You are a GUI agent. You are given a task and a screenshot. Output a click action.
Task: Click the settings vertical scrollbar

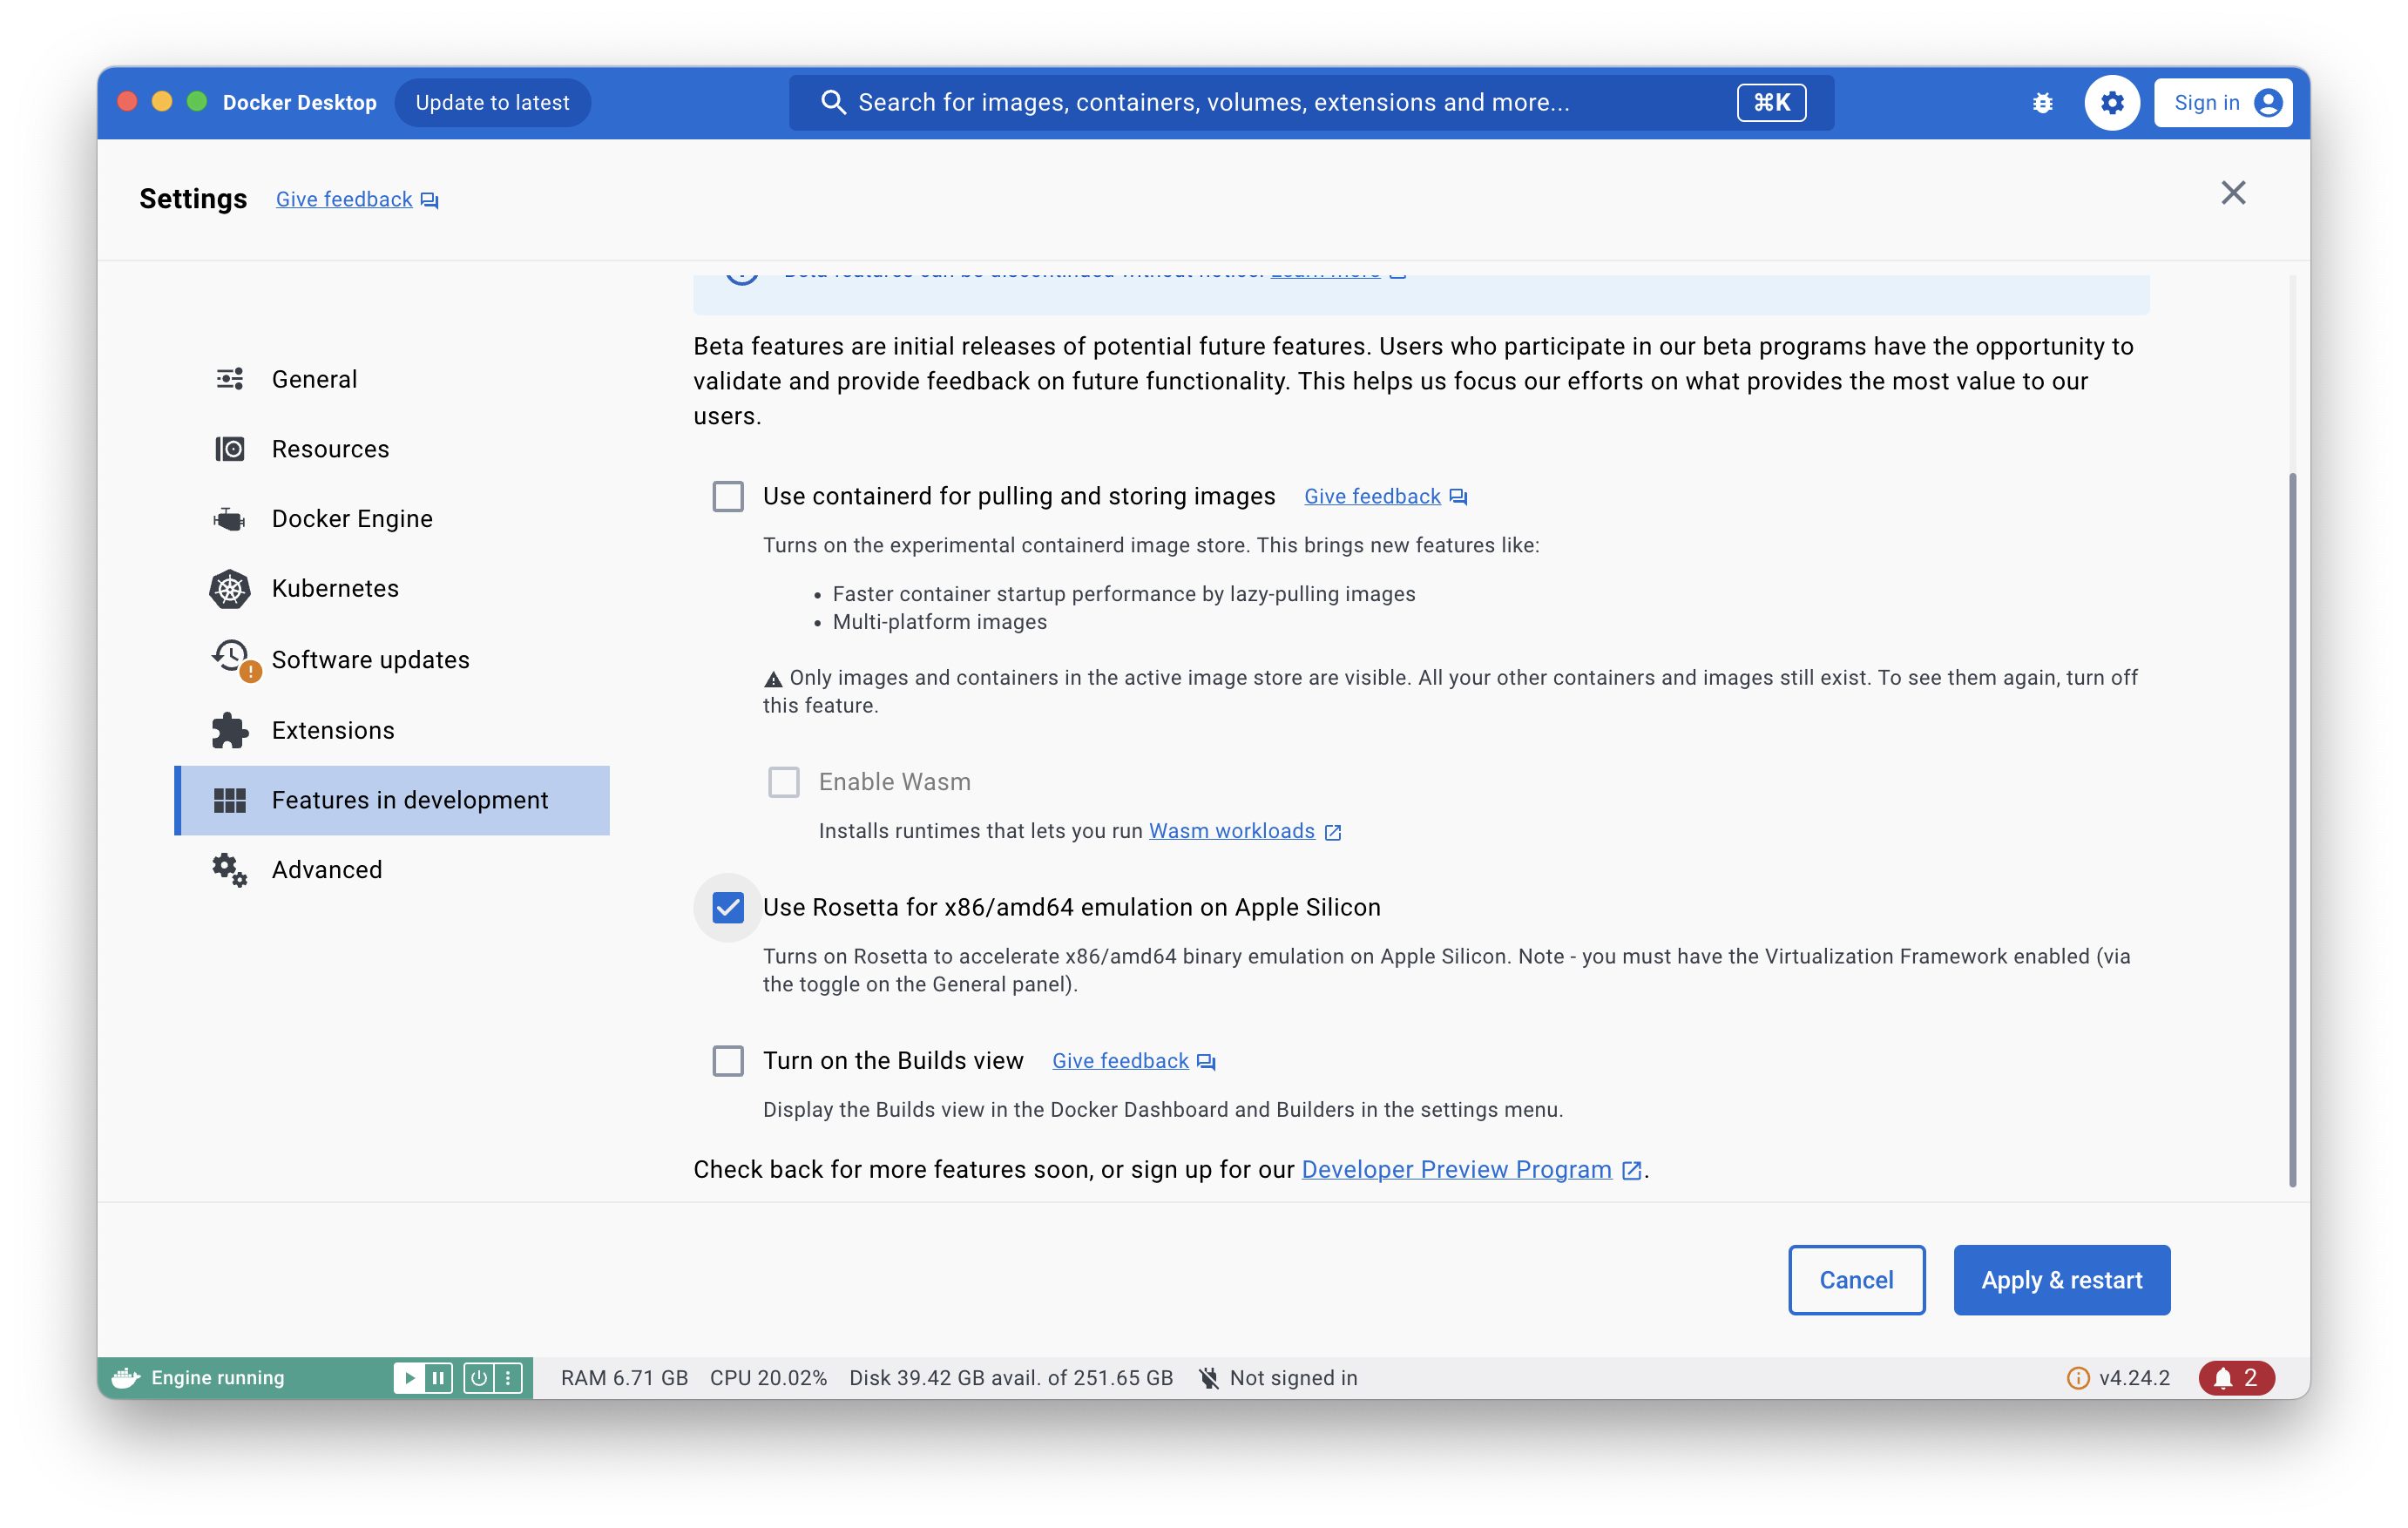2292,830
